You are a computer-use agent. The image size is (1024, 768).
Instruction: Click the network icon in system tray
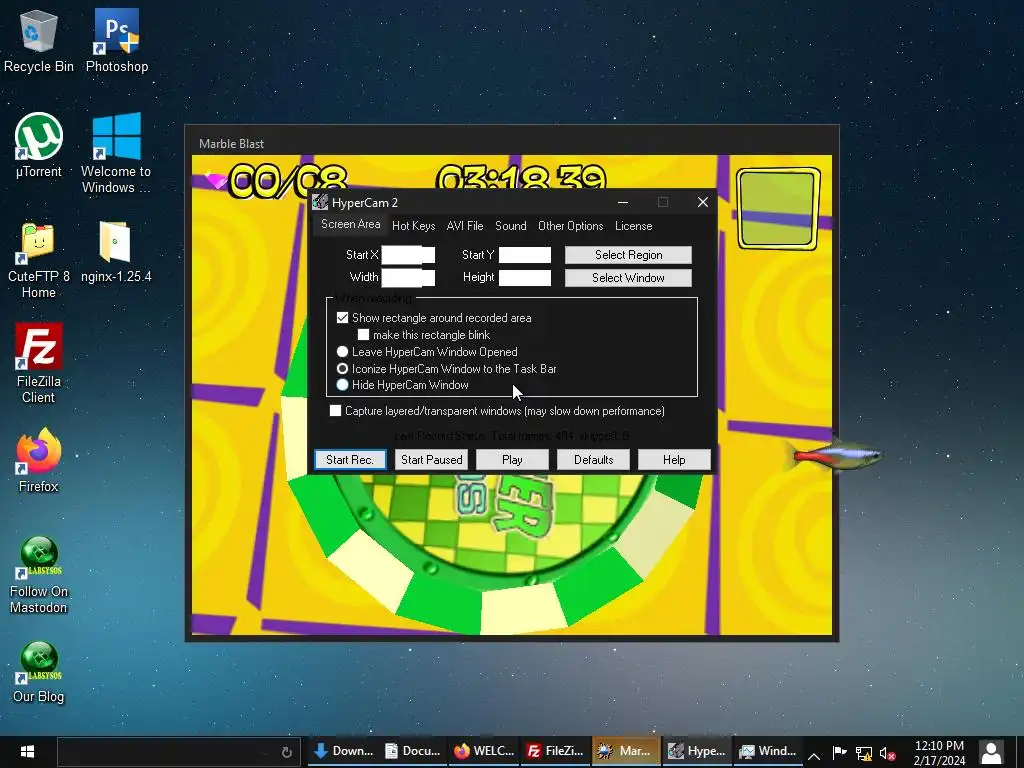tap(864, 754)
